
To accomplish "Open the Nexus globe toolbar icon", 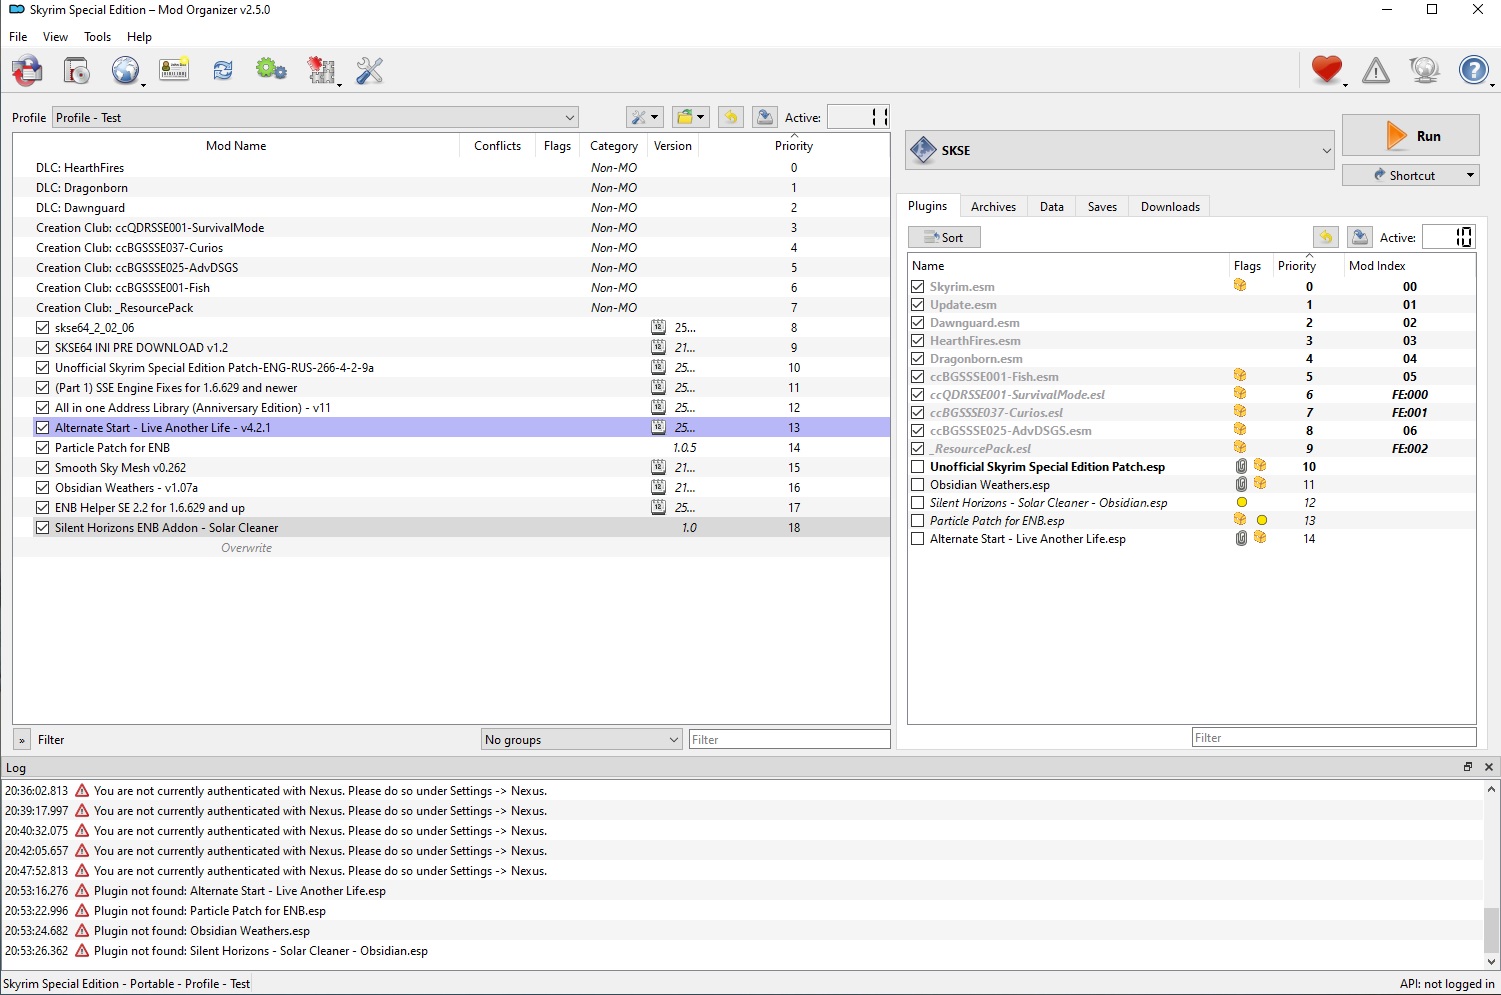I will [125, 71].
